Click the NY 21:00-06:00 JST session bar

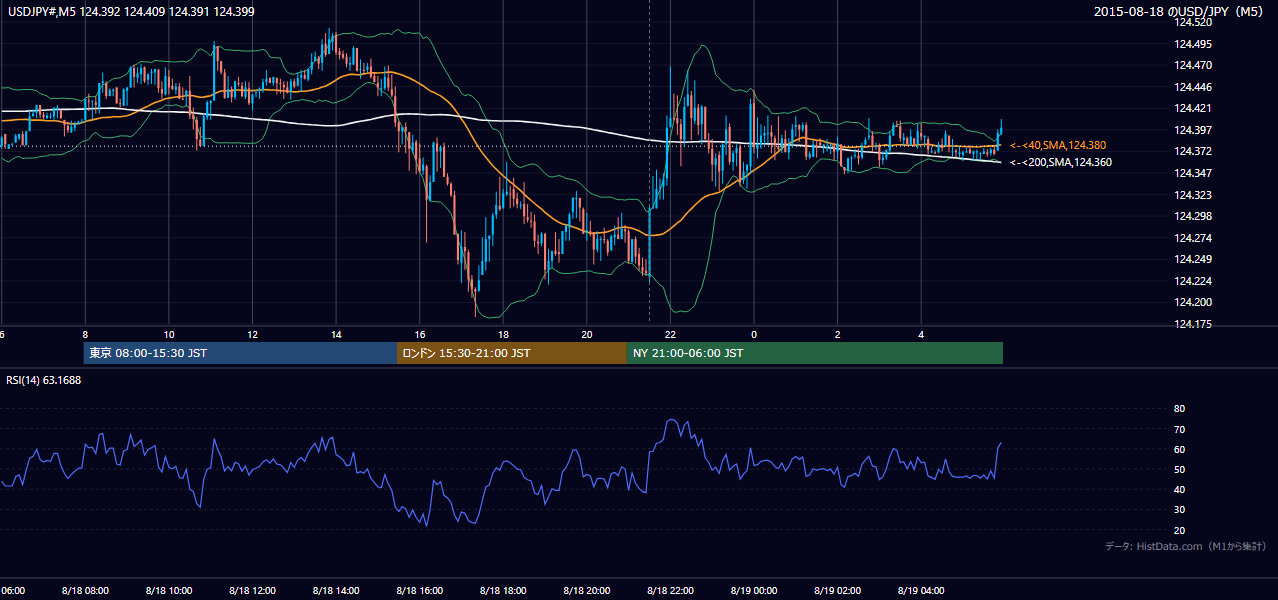pos(815,353)
